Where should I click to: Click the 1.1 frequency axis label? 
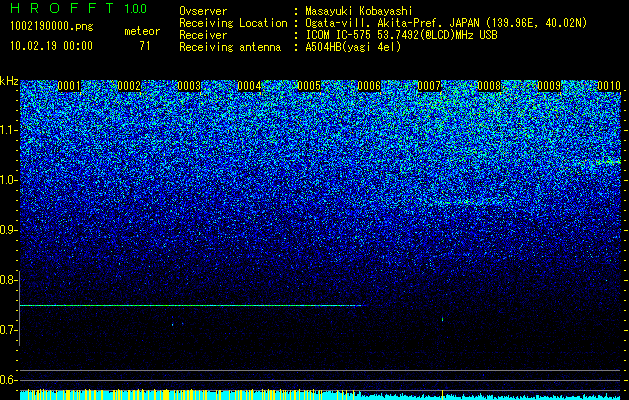[9, 130]
